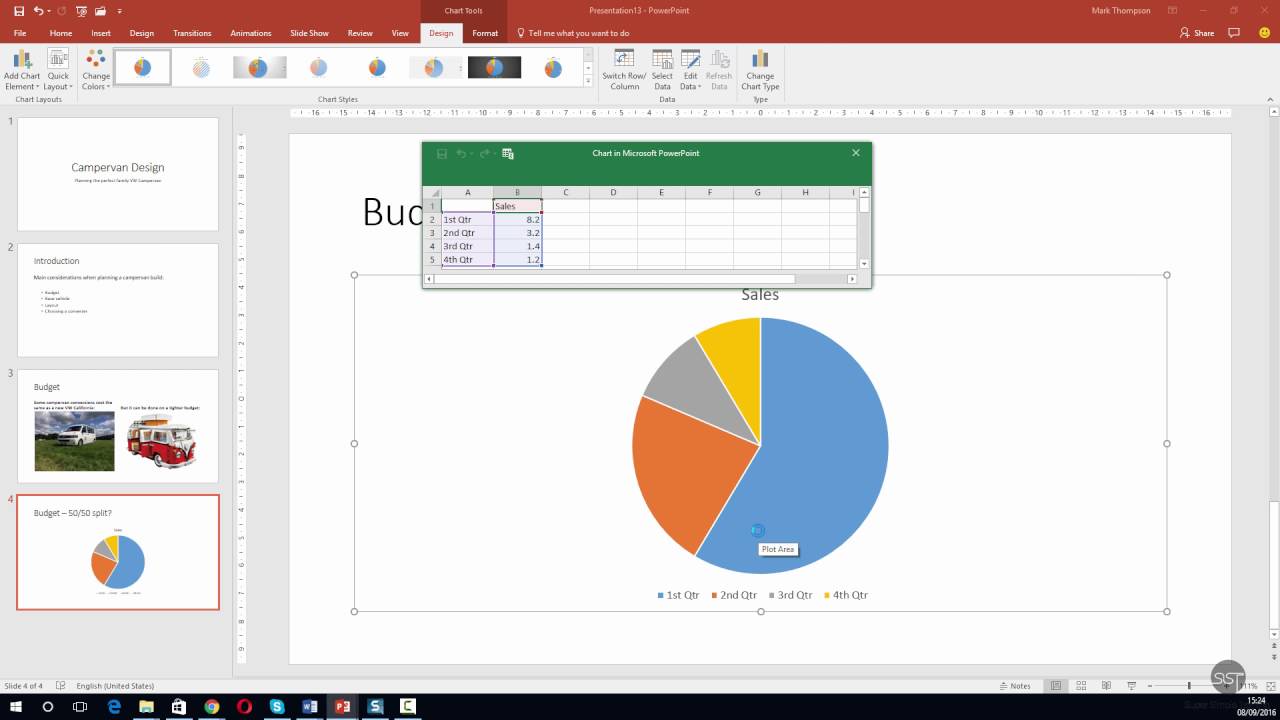Click the Undo arrow in title bar

click(38, 10)
